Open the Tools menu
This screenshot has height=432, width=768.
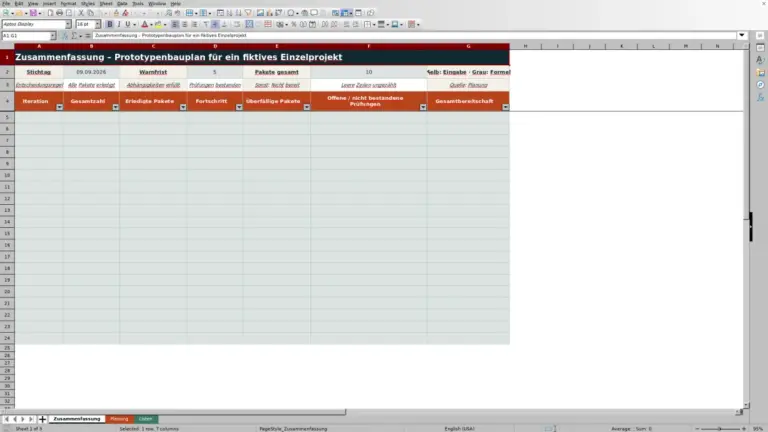[138, 3]
